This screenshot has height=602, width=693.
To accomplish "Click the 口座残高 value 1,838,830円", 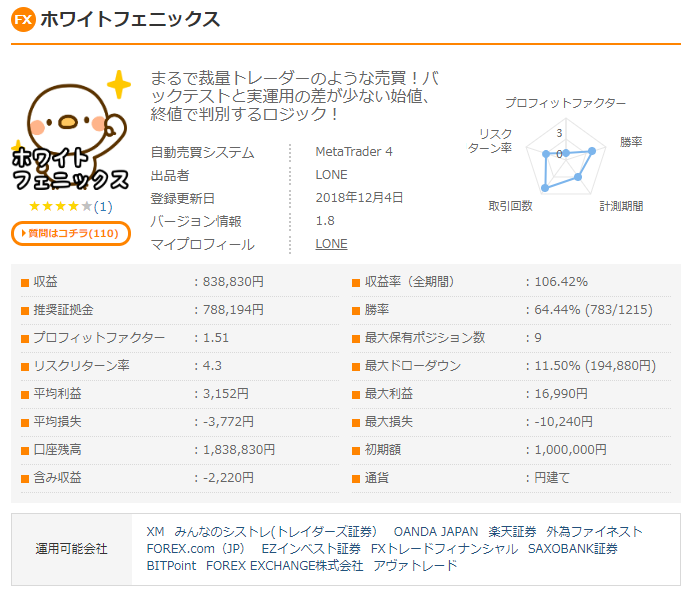I will (239, 450).
